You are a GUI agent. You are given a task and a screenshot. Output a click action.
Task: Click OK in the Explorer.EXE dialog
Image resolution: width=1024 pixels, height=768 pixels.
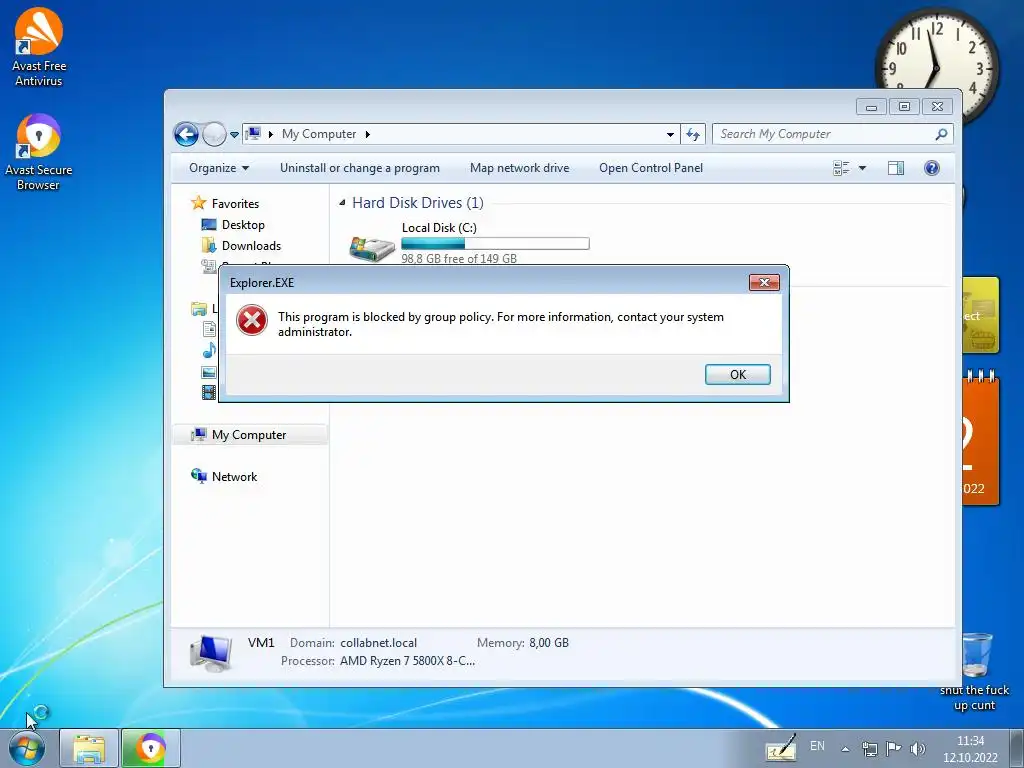coord(737,374)
